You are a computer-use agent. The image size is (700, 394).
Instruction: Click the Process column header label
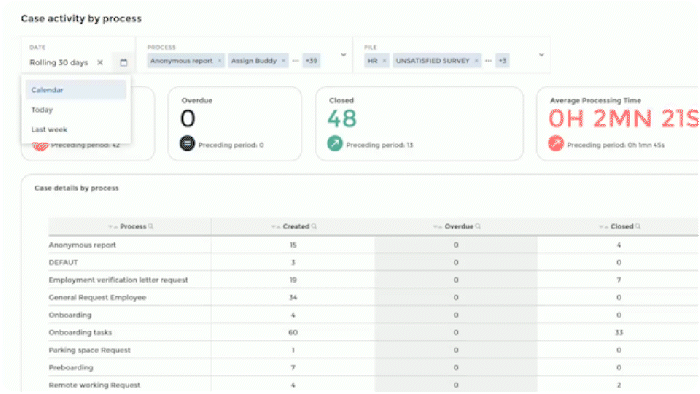(x=133, y=227)
